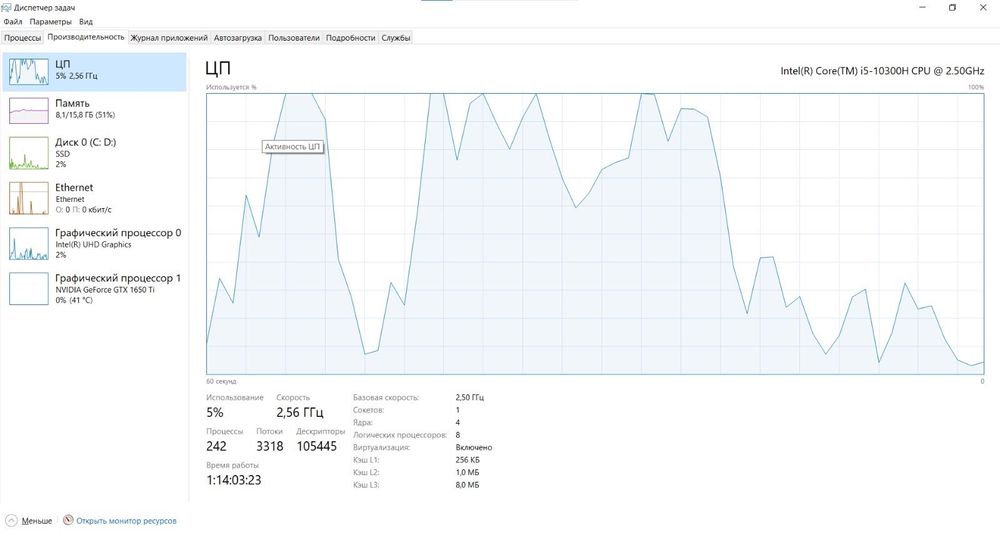The height and width of the screenshot is (535, 1000).
Task: Open the Файл menu
Action: tap(13, 22)
